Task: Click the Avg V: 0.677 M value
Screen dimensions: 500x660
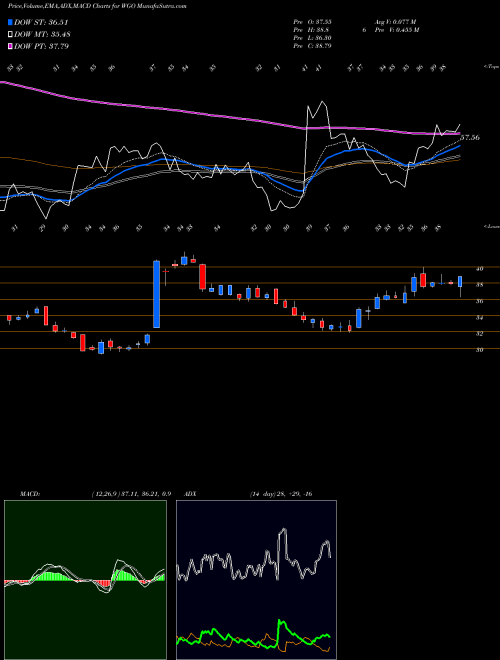Action: [397, 21]
